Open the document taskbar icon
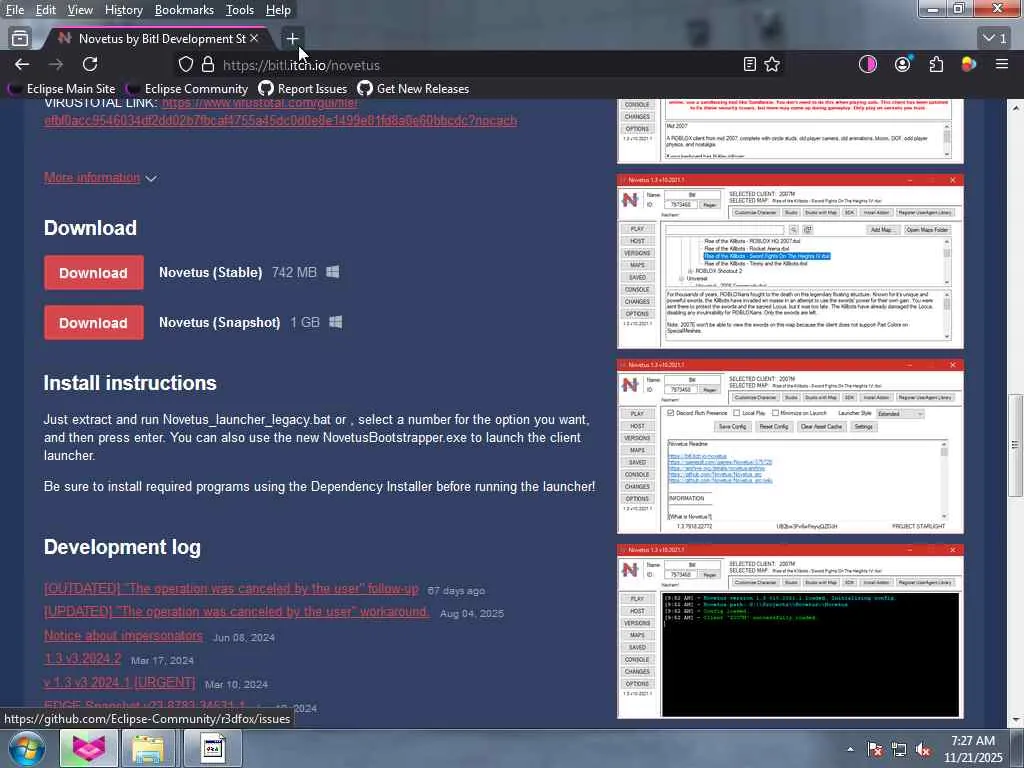Viewport: 1024px width, 768px height. point(213,748)
